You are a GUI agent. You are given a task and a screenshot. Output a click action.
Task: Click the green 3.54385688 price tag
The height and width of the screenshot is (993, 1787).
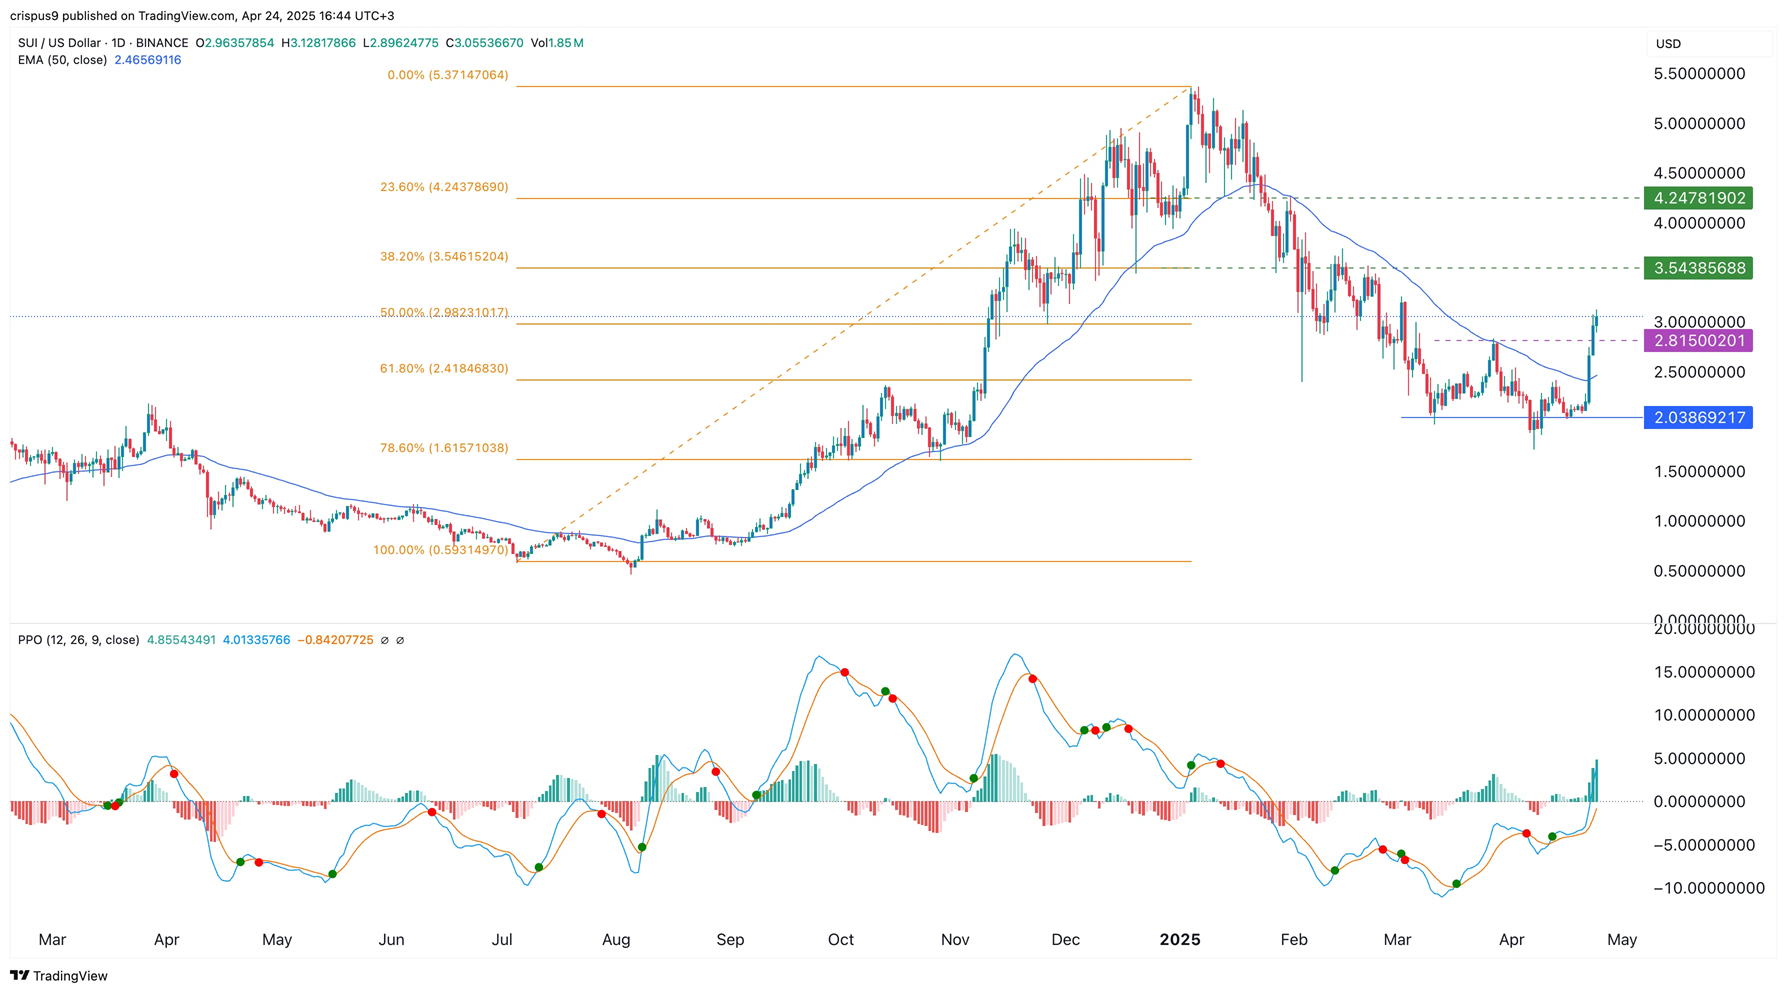[x=1698, y=268]
